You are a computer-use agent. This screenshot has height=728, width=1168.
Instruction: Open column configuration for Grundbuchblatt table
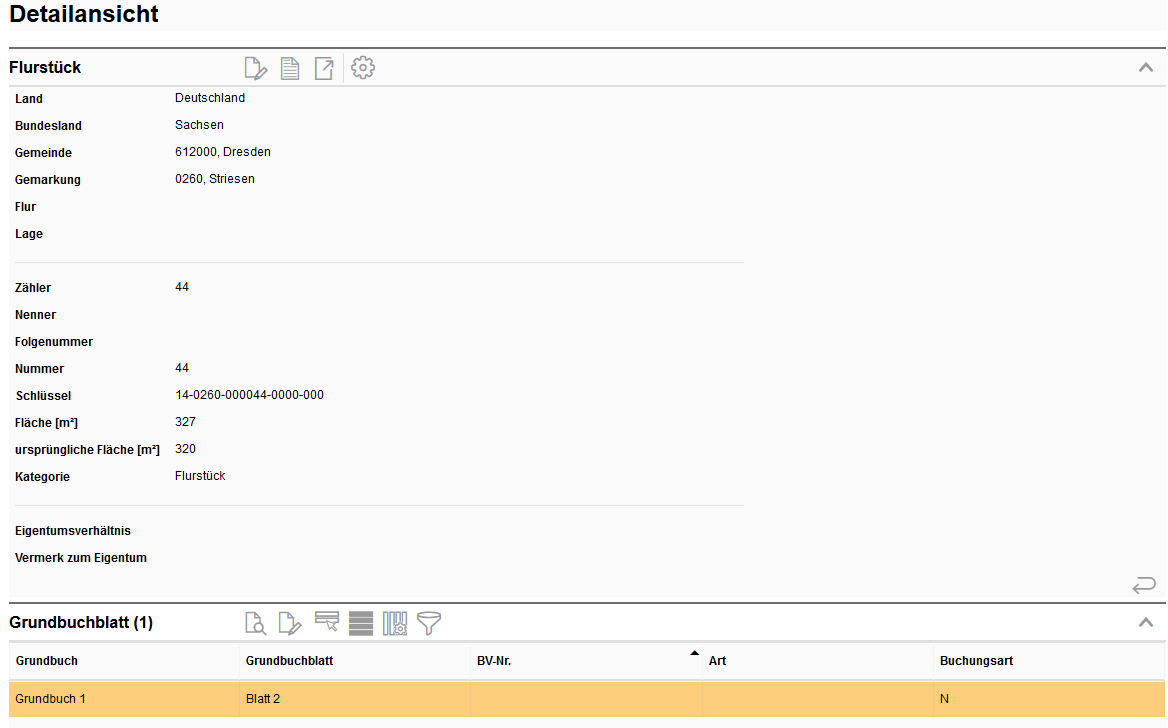[x=395, y=623]
